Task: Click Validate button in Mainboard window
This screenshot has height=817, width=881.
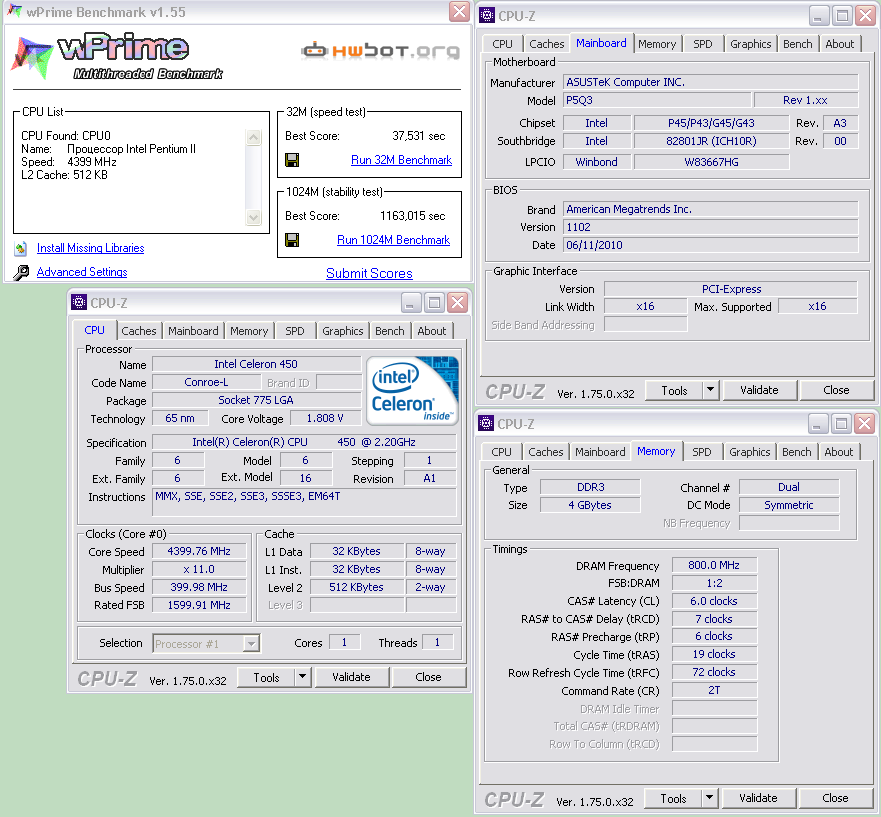Action: coord(759,390)
